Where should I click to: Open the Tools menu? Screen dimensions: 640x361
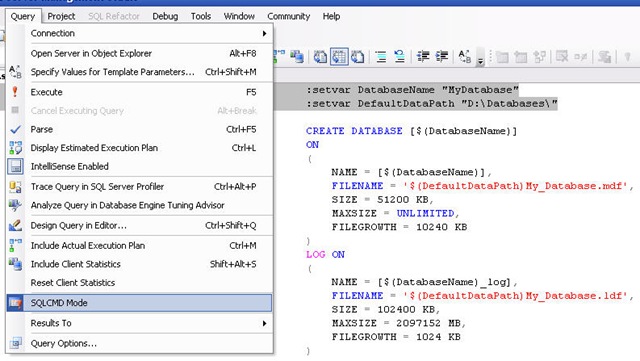[201, 16]
